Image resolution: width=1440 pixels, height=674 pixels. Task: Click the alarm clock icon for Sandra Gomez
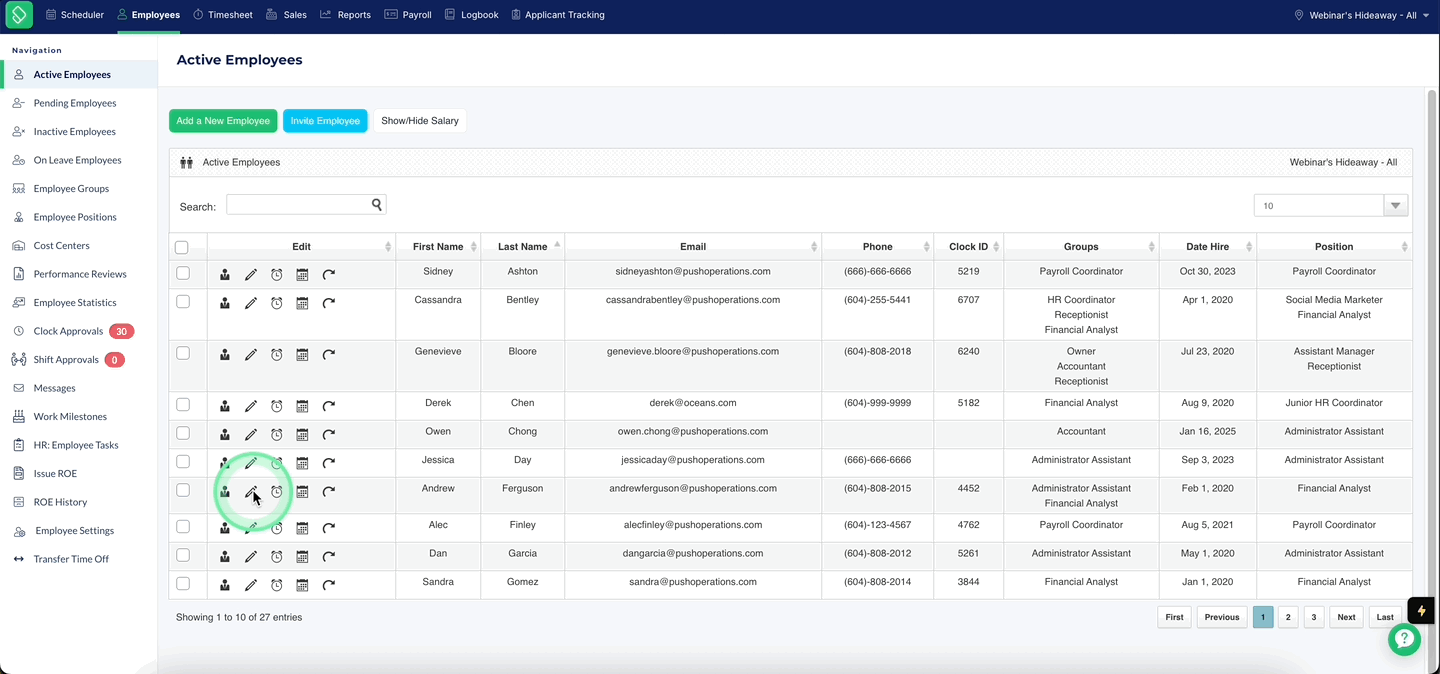tap(277, 585)
